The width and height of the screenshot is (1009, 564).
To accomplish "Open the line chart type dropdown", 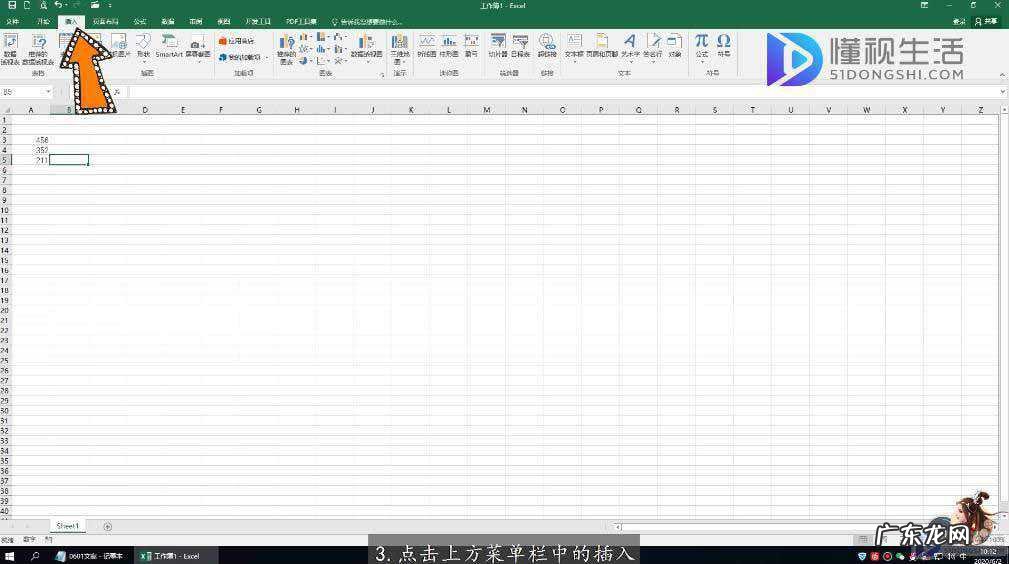I will (305, 49).
